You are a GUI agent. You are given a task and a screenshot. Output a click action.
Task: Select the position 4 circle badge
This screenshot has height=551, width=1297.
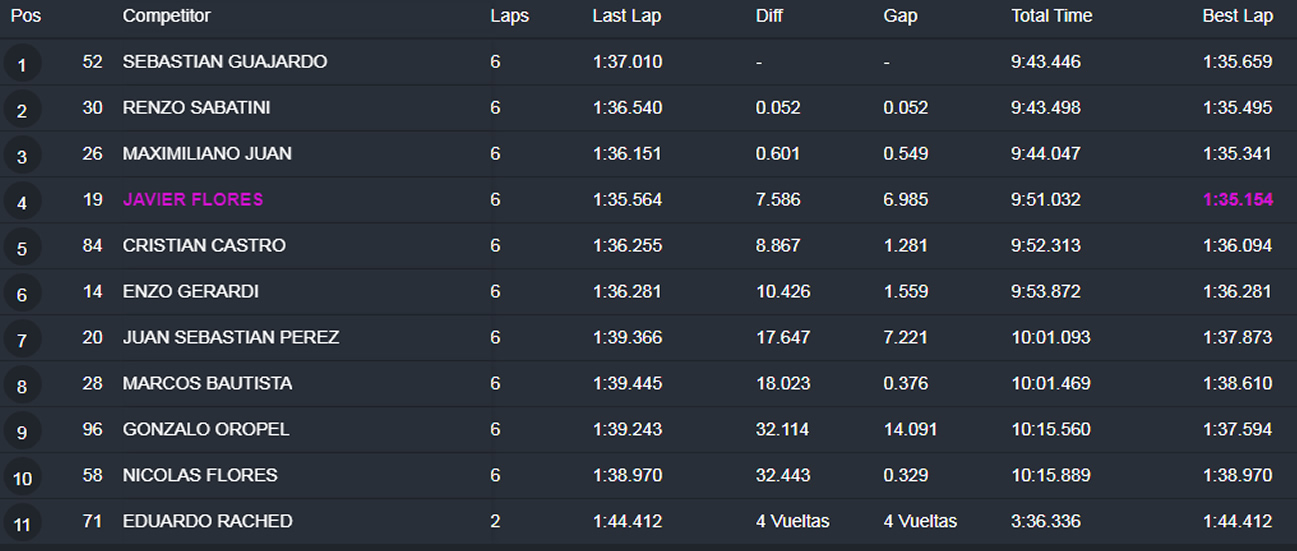(x=22, y=203)
